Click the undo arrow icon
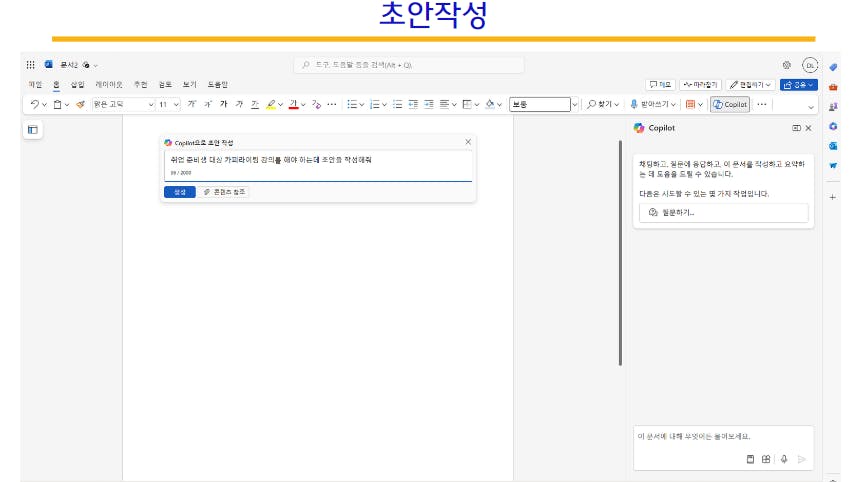Viewport: 854px width, 482px height. coord(35,104)
